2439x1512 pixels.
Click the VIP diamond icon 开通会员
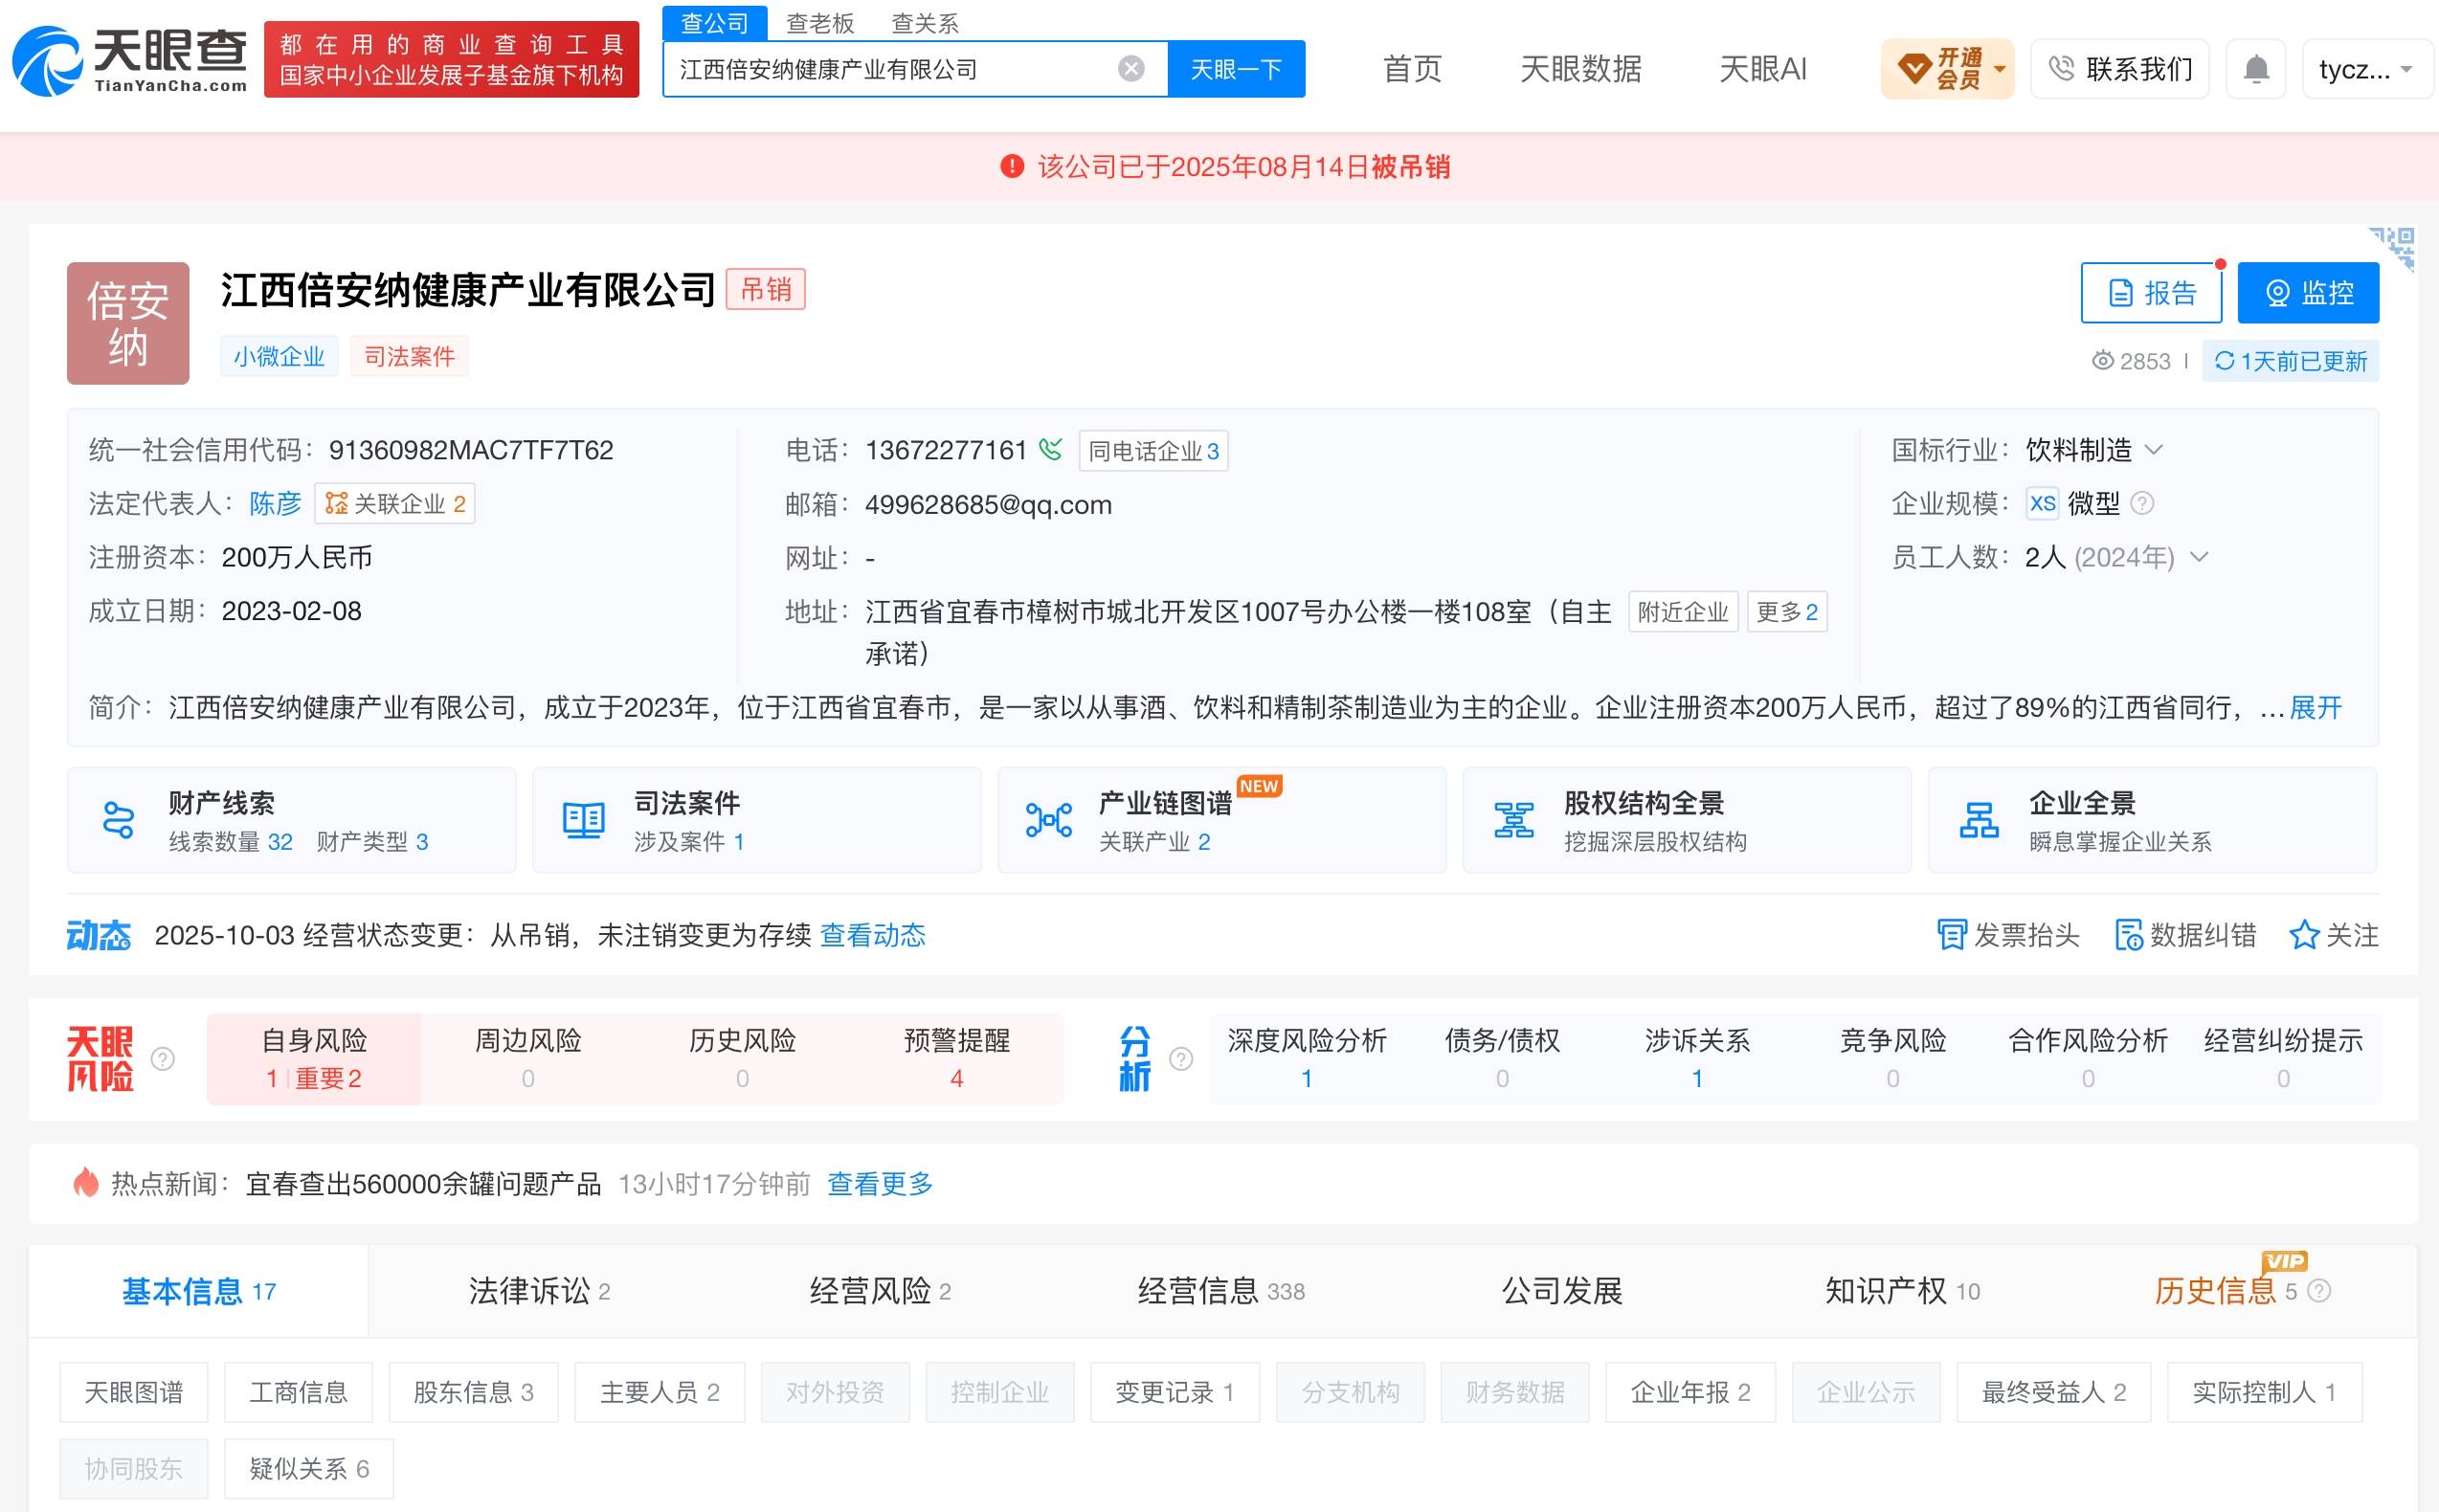(1914, 69)
